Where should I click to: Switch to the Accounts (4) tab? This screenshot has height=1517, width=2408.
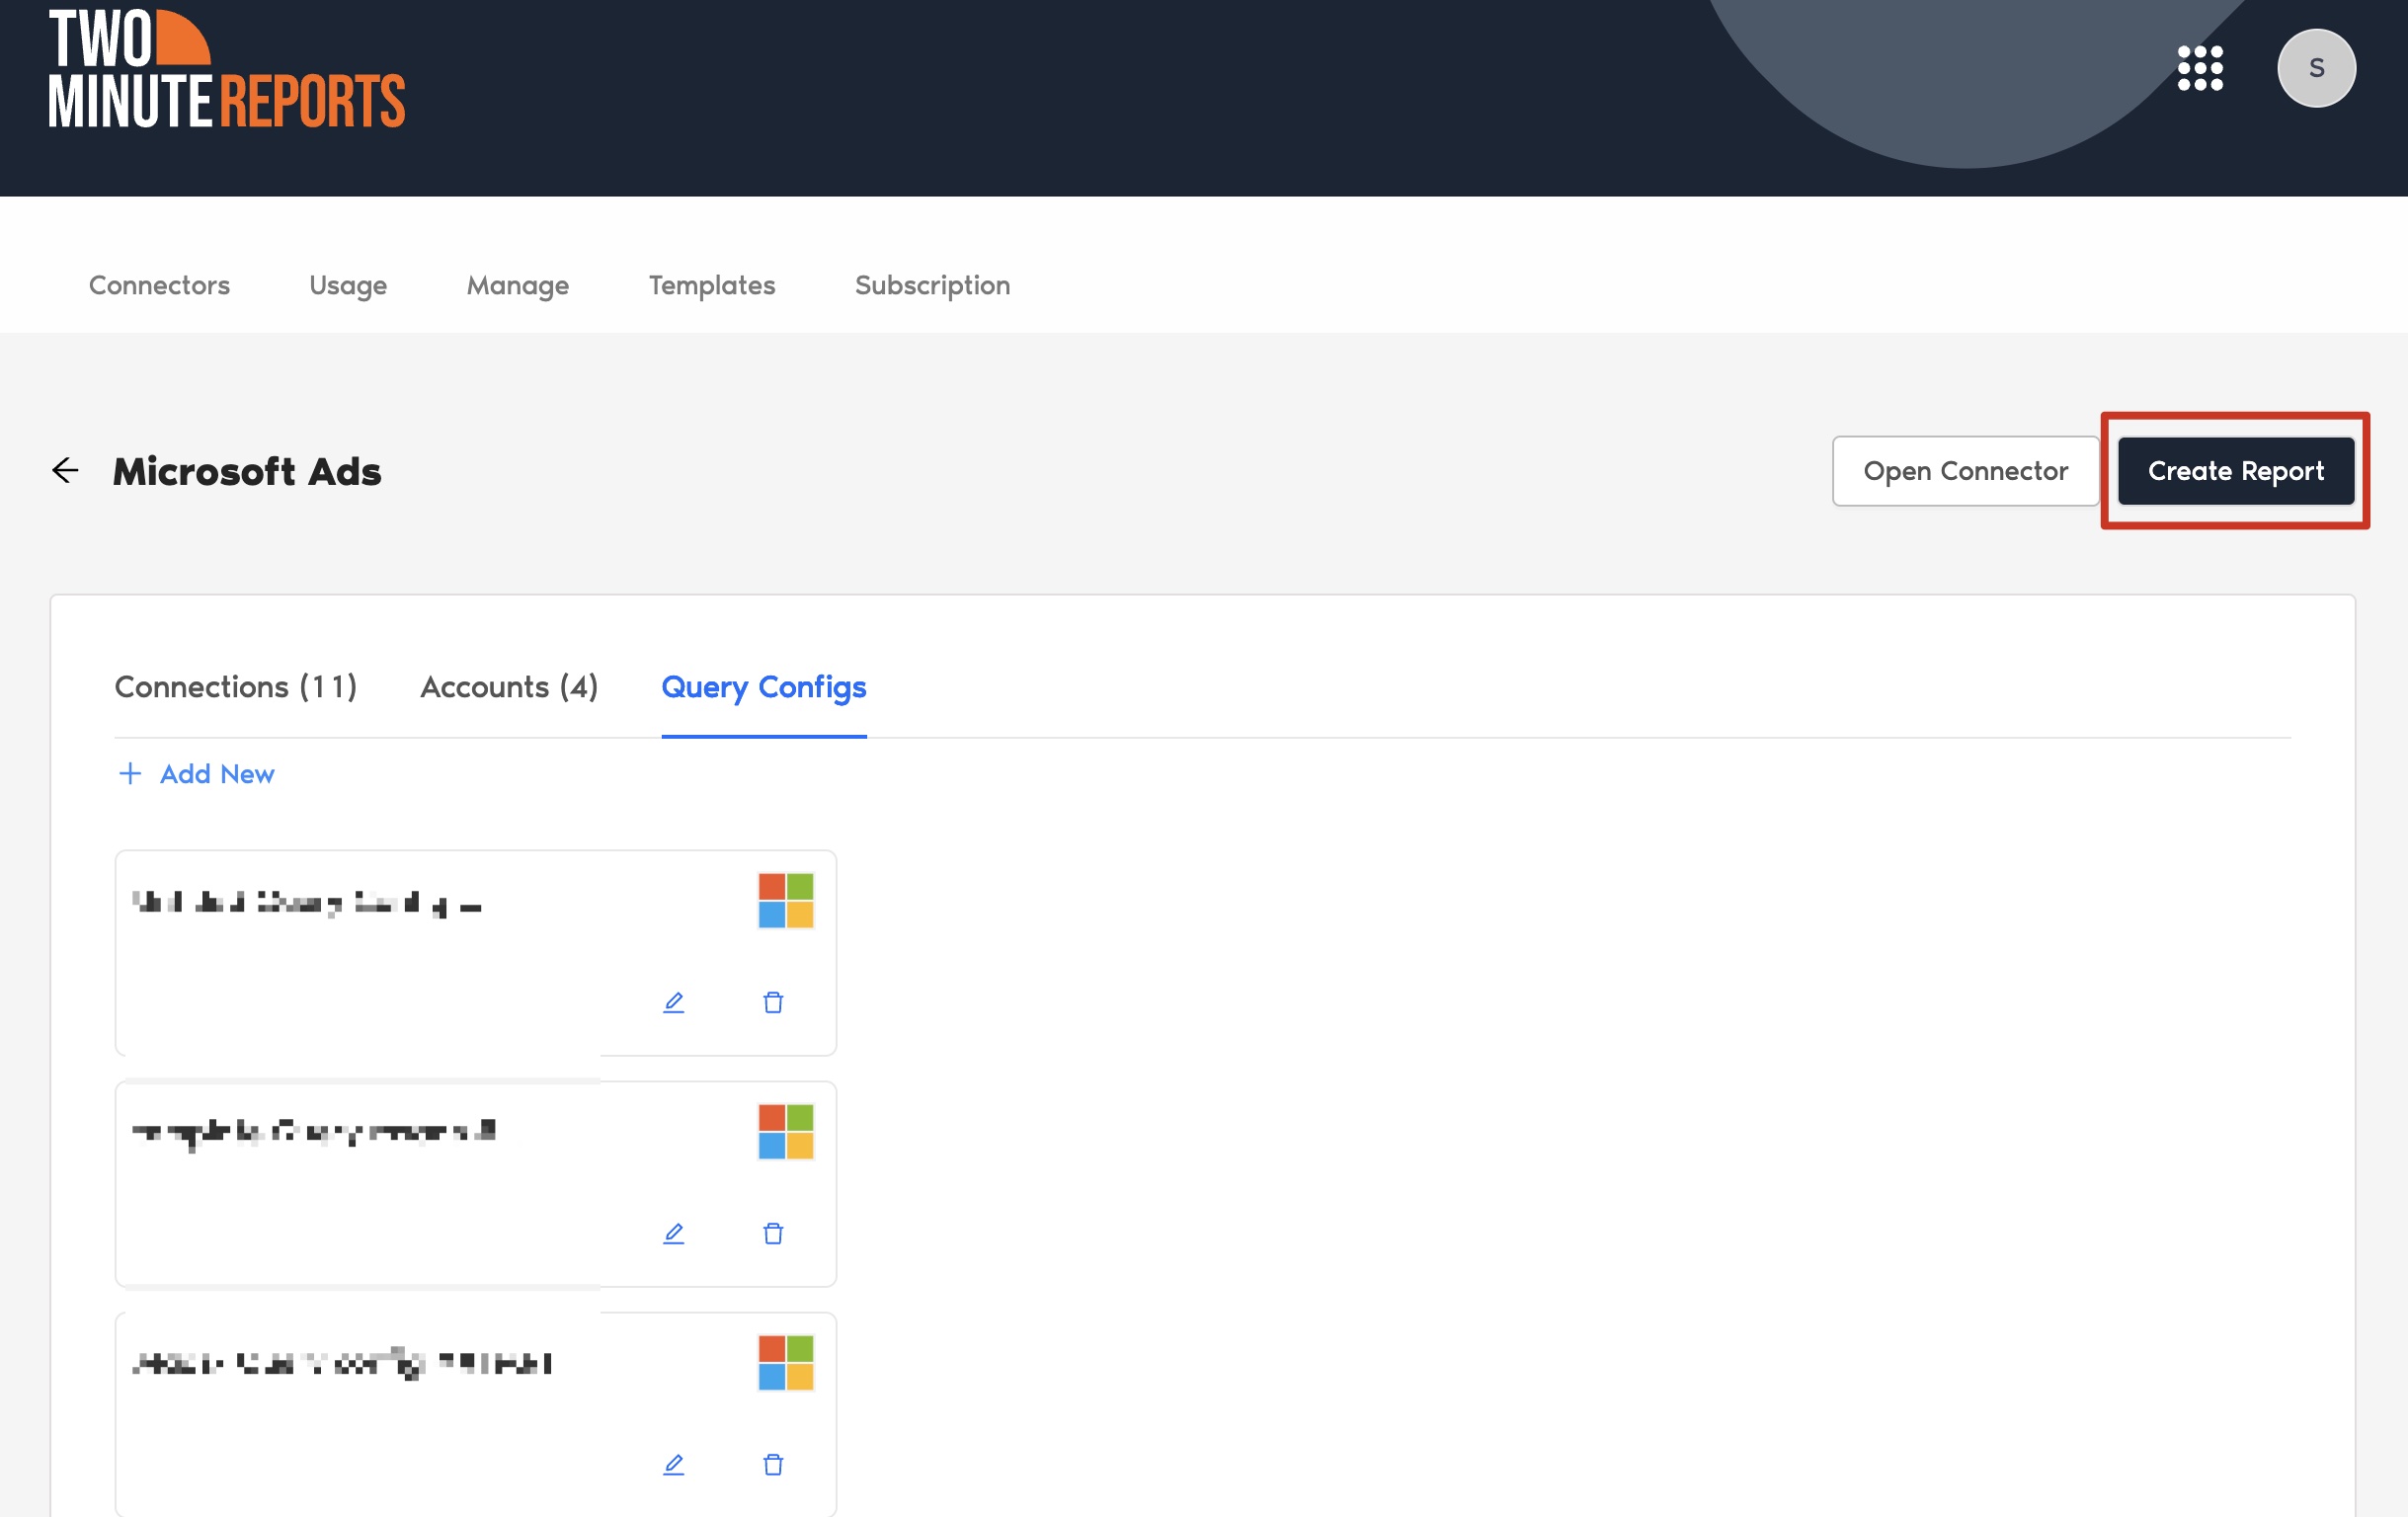point(509,687)
